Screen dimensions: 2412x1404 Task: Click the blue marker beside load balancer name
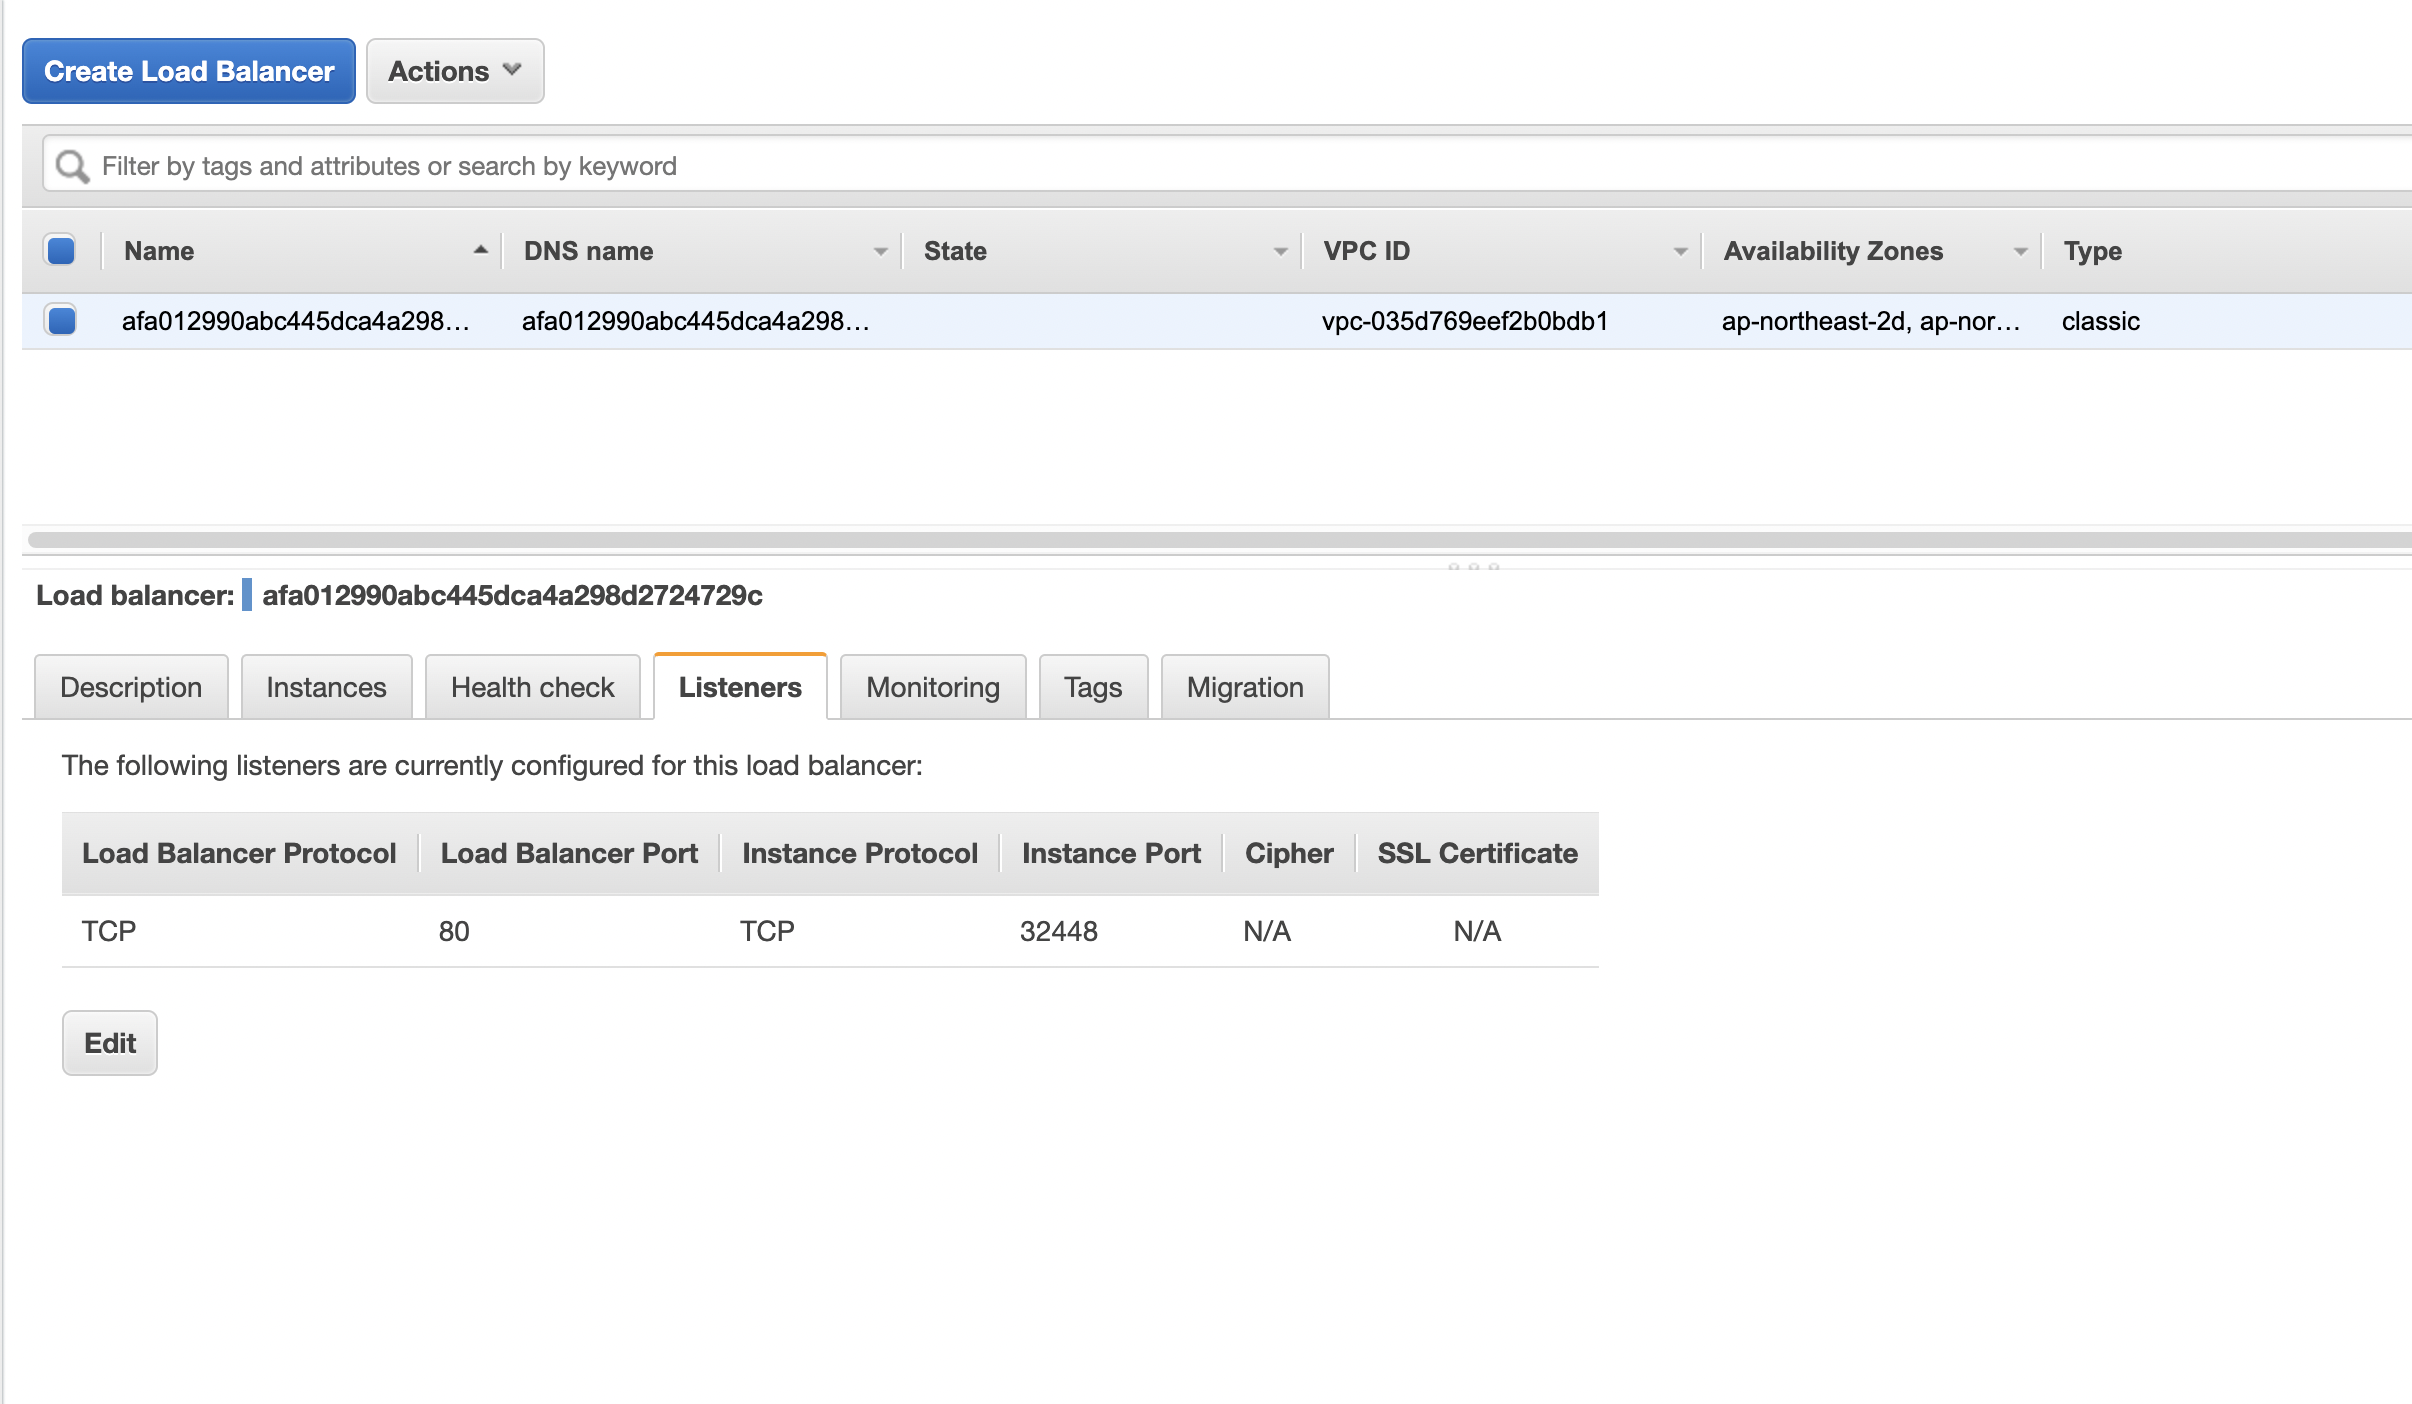pos(247,595)
